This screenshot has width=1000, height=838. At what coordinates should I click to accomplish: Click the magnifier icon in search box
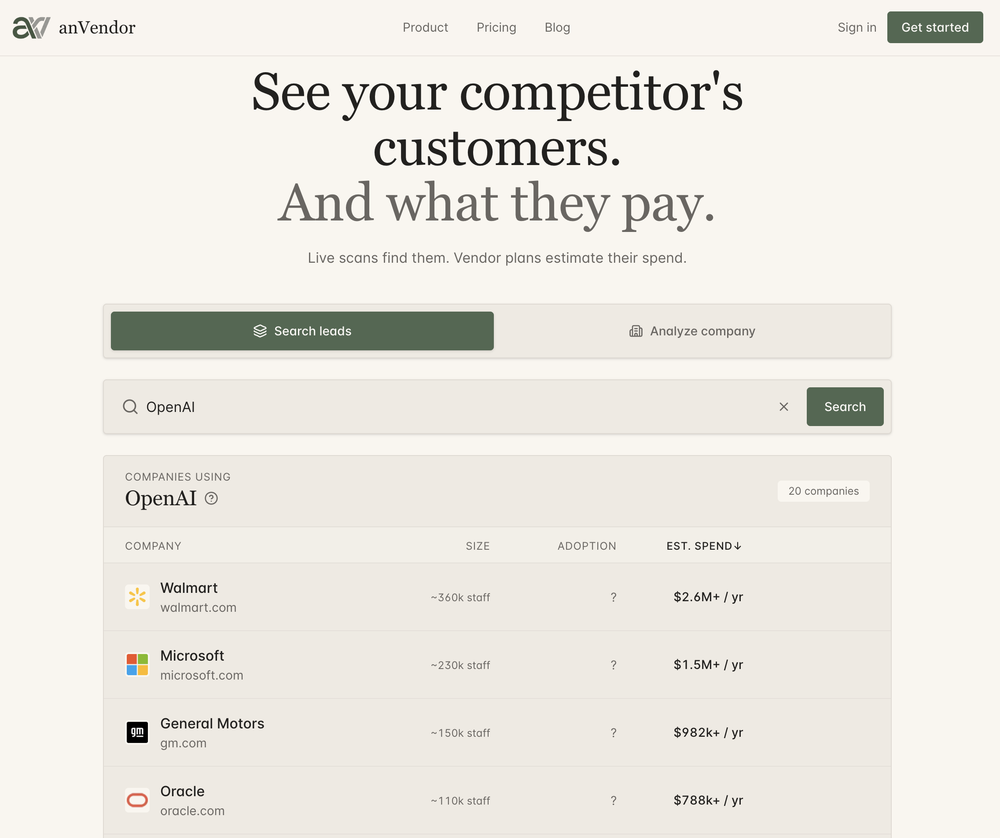pyautogui.click(x=130, y=407)
